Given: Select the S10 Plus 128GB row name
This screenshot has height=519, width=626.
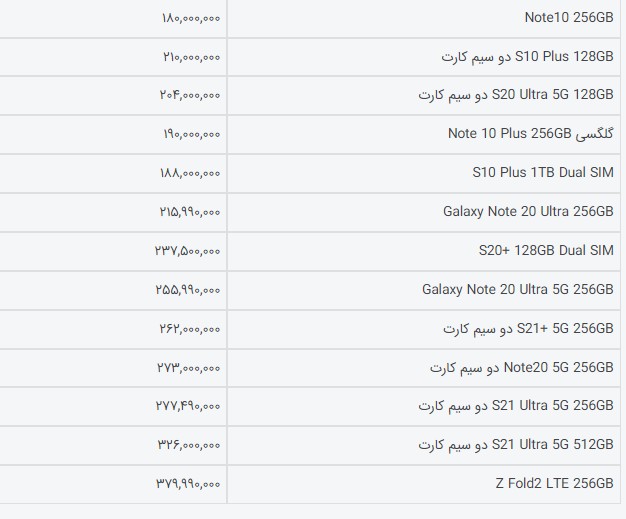Looking at the screenshot, I should point(527,57).
